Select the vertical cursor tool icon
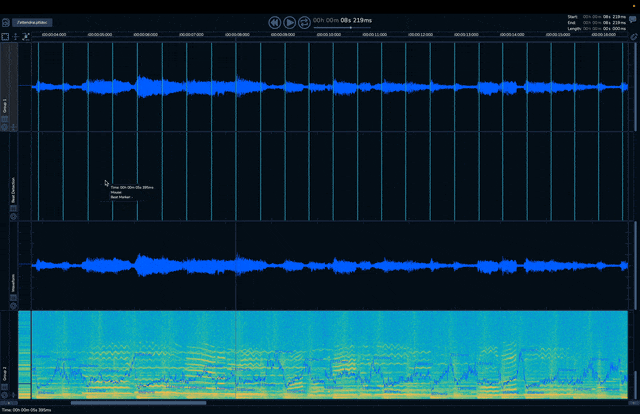The image size is (640, 414). (x=16, y=36)
